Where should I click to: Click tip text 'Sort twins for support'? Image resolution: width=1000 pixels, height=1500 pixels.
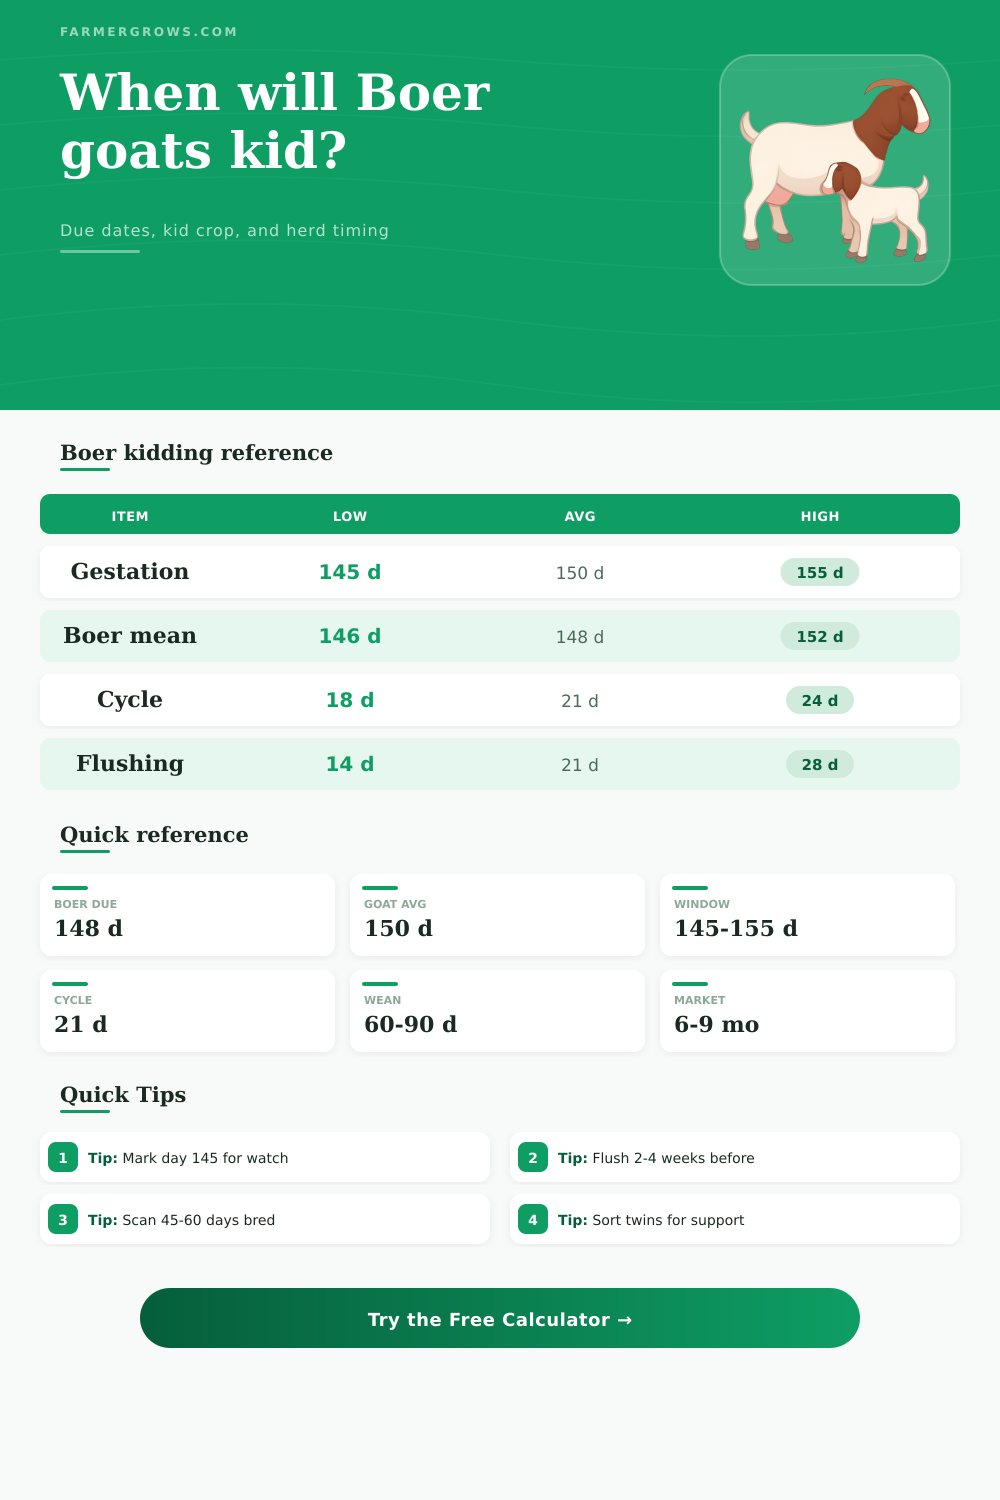(x=668, y=1220)
